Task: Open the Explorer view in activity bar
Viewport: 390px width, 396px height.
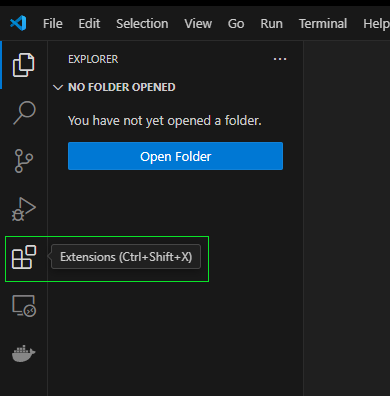Action: coord(23,65)
